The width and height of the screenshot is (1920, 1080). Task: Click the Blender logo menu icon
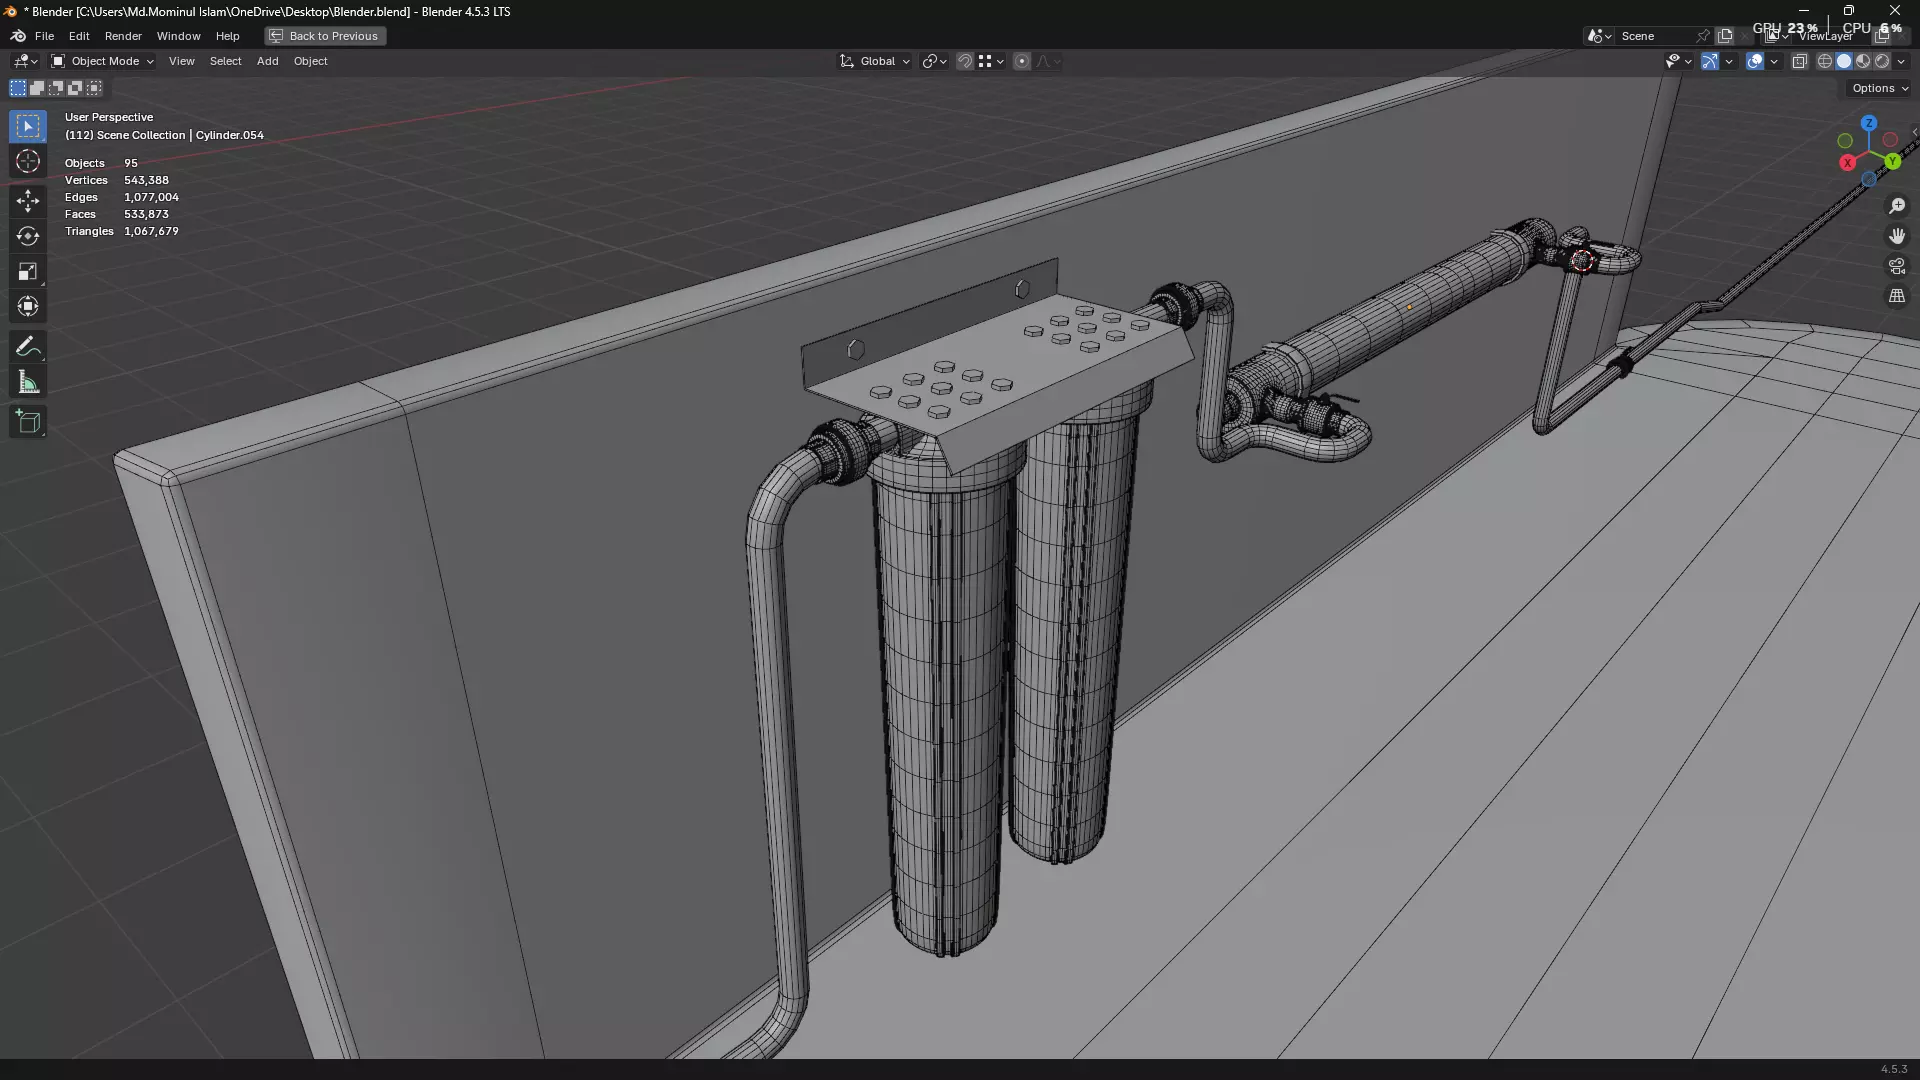click(x=18, y=36)
